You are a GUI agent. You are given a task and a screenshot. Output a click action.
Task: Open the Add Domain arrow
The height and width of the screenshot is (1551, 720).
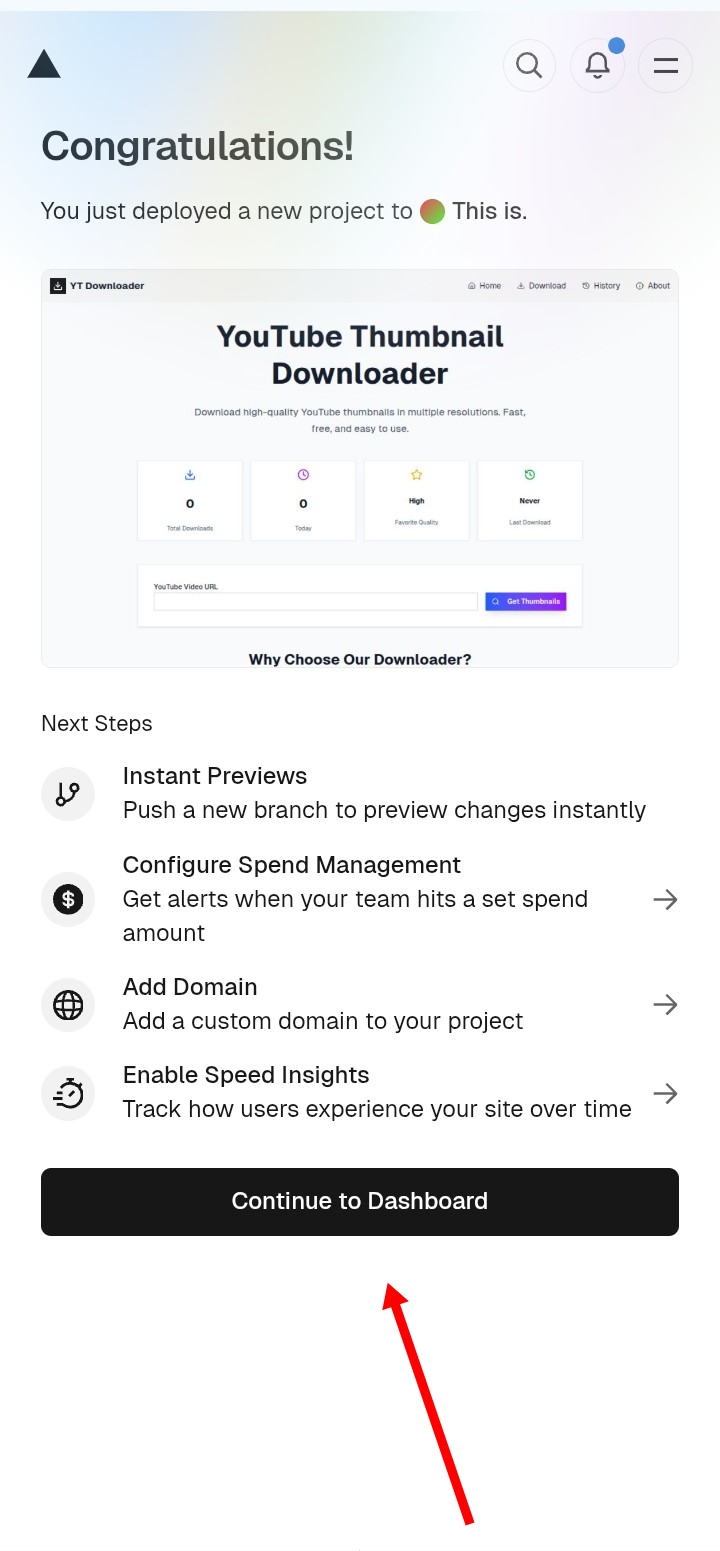[665, 1005]
